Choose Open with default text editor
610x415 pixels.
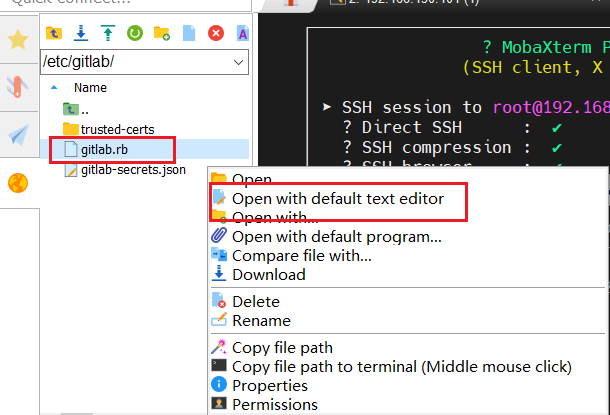click(337, 199)
